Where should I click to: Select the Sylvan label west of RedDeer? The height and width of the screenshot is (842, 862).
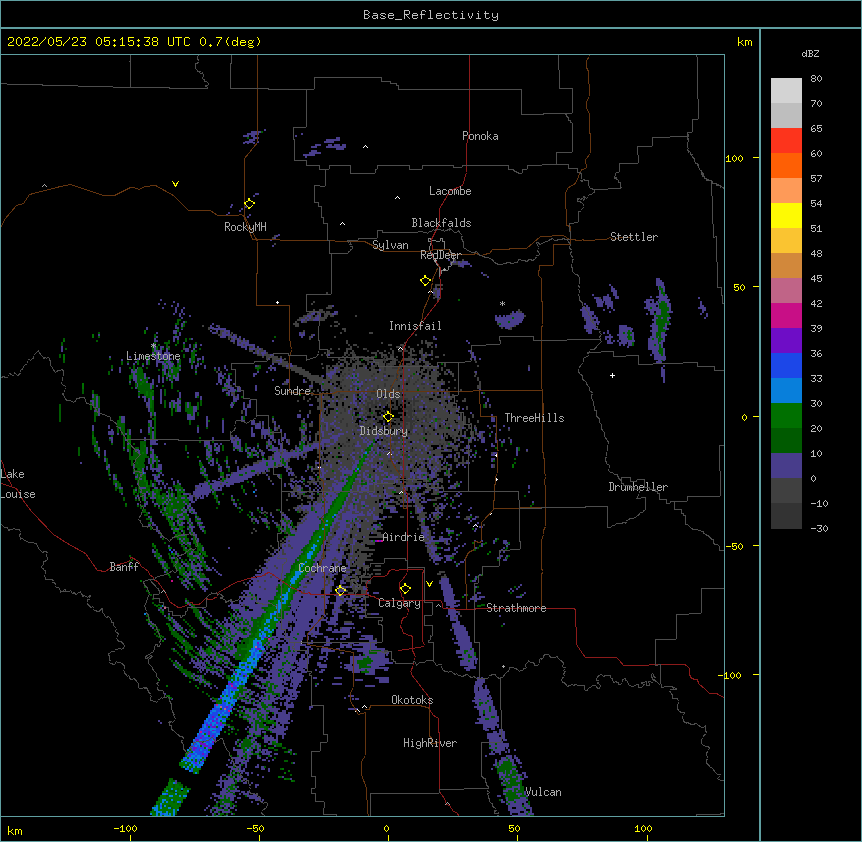(390, 245)
